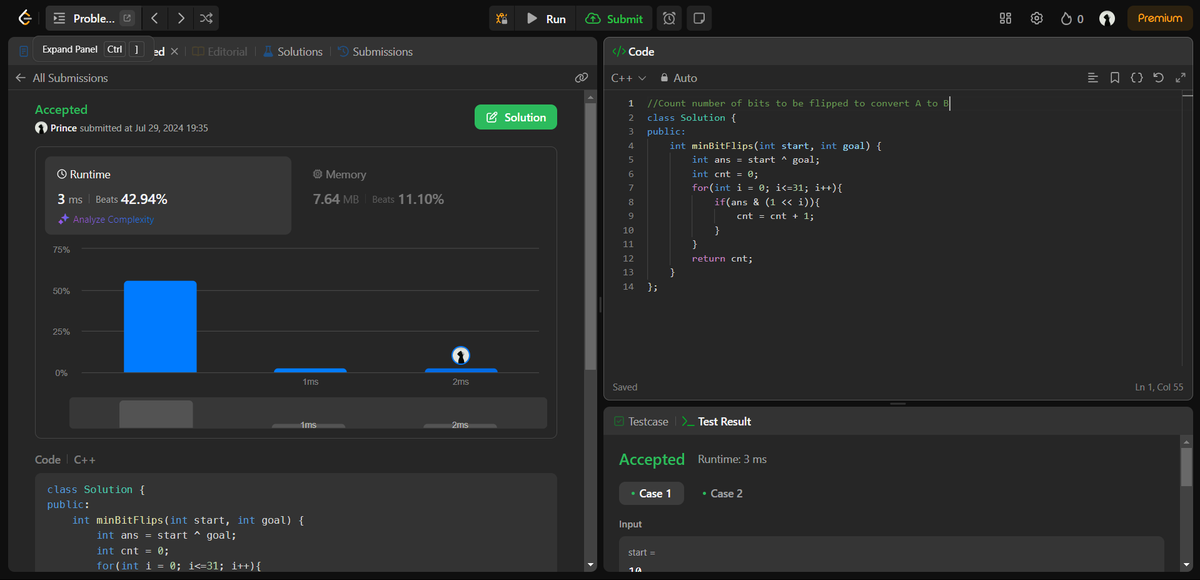Go to the next problem arrow

click(180, 18)
